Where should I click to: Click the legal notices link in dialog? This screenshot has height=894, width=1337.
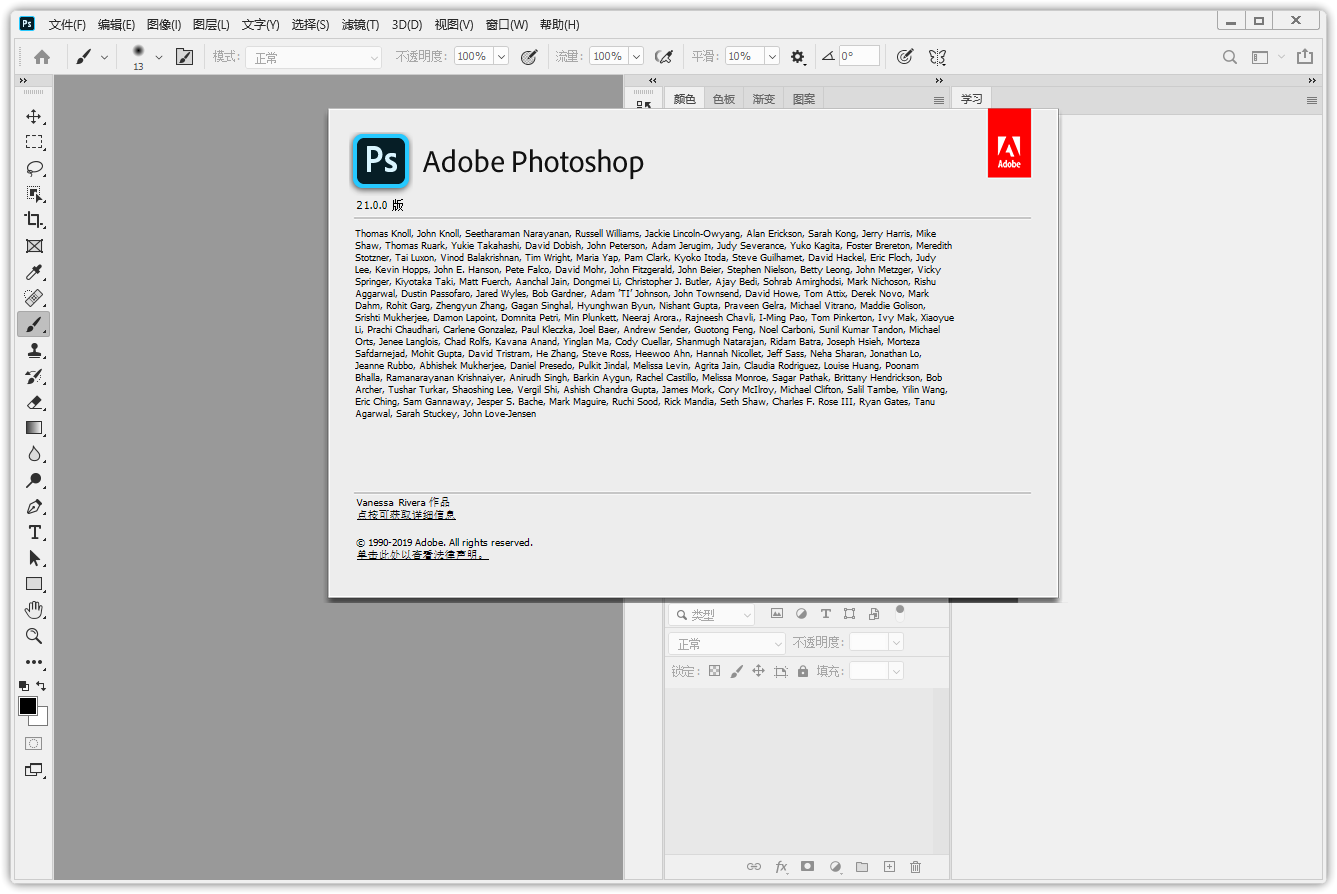(422, 554)
